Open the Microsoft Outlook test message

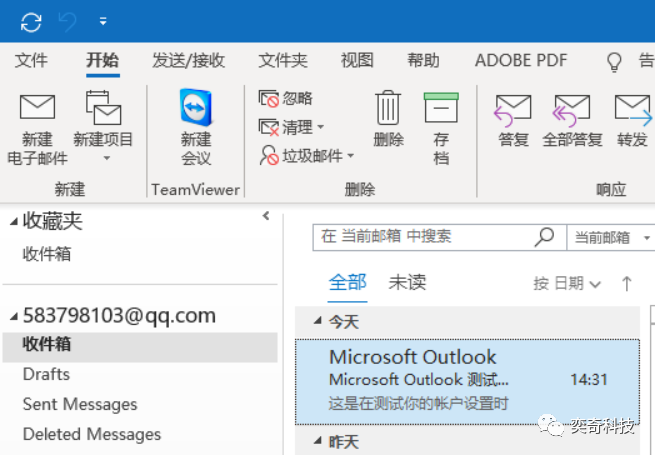467,382
